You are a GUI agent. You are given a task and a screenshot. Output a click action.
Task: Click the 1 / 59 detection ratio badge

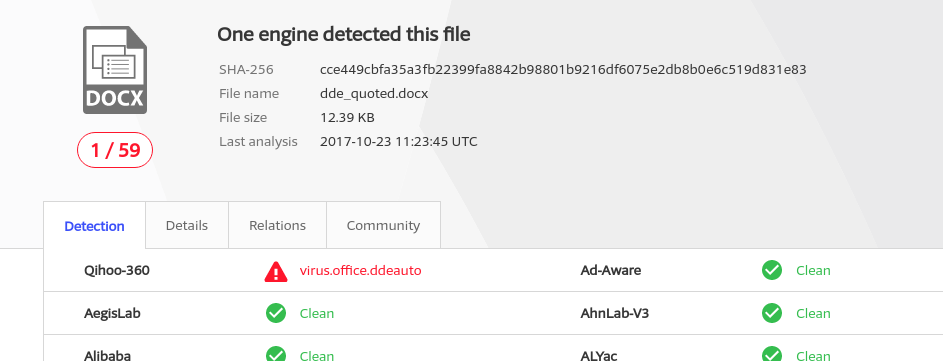point(115,150)
